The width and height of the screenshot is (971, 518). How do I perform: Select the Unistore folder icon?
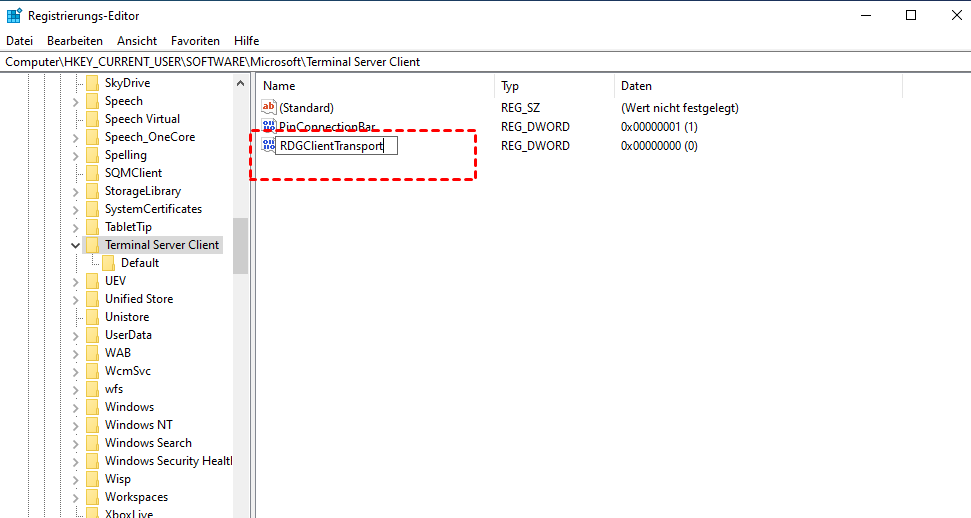[x=92, y=317]
